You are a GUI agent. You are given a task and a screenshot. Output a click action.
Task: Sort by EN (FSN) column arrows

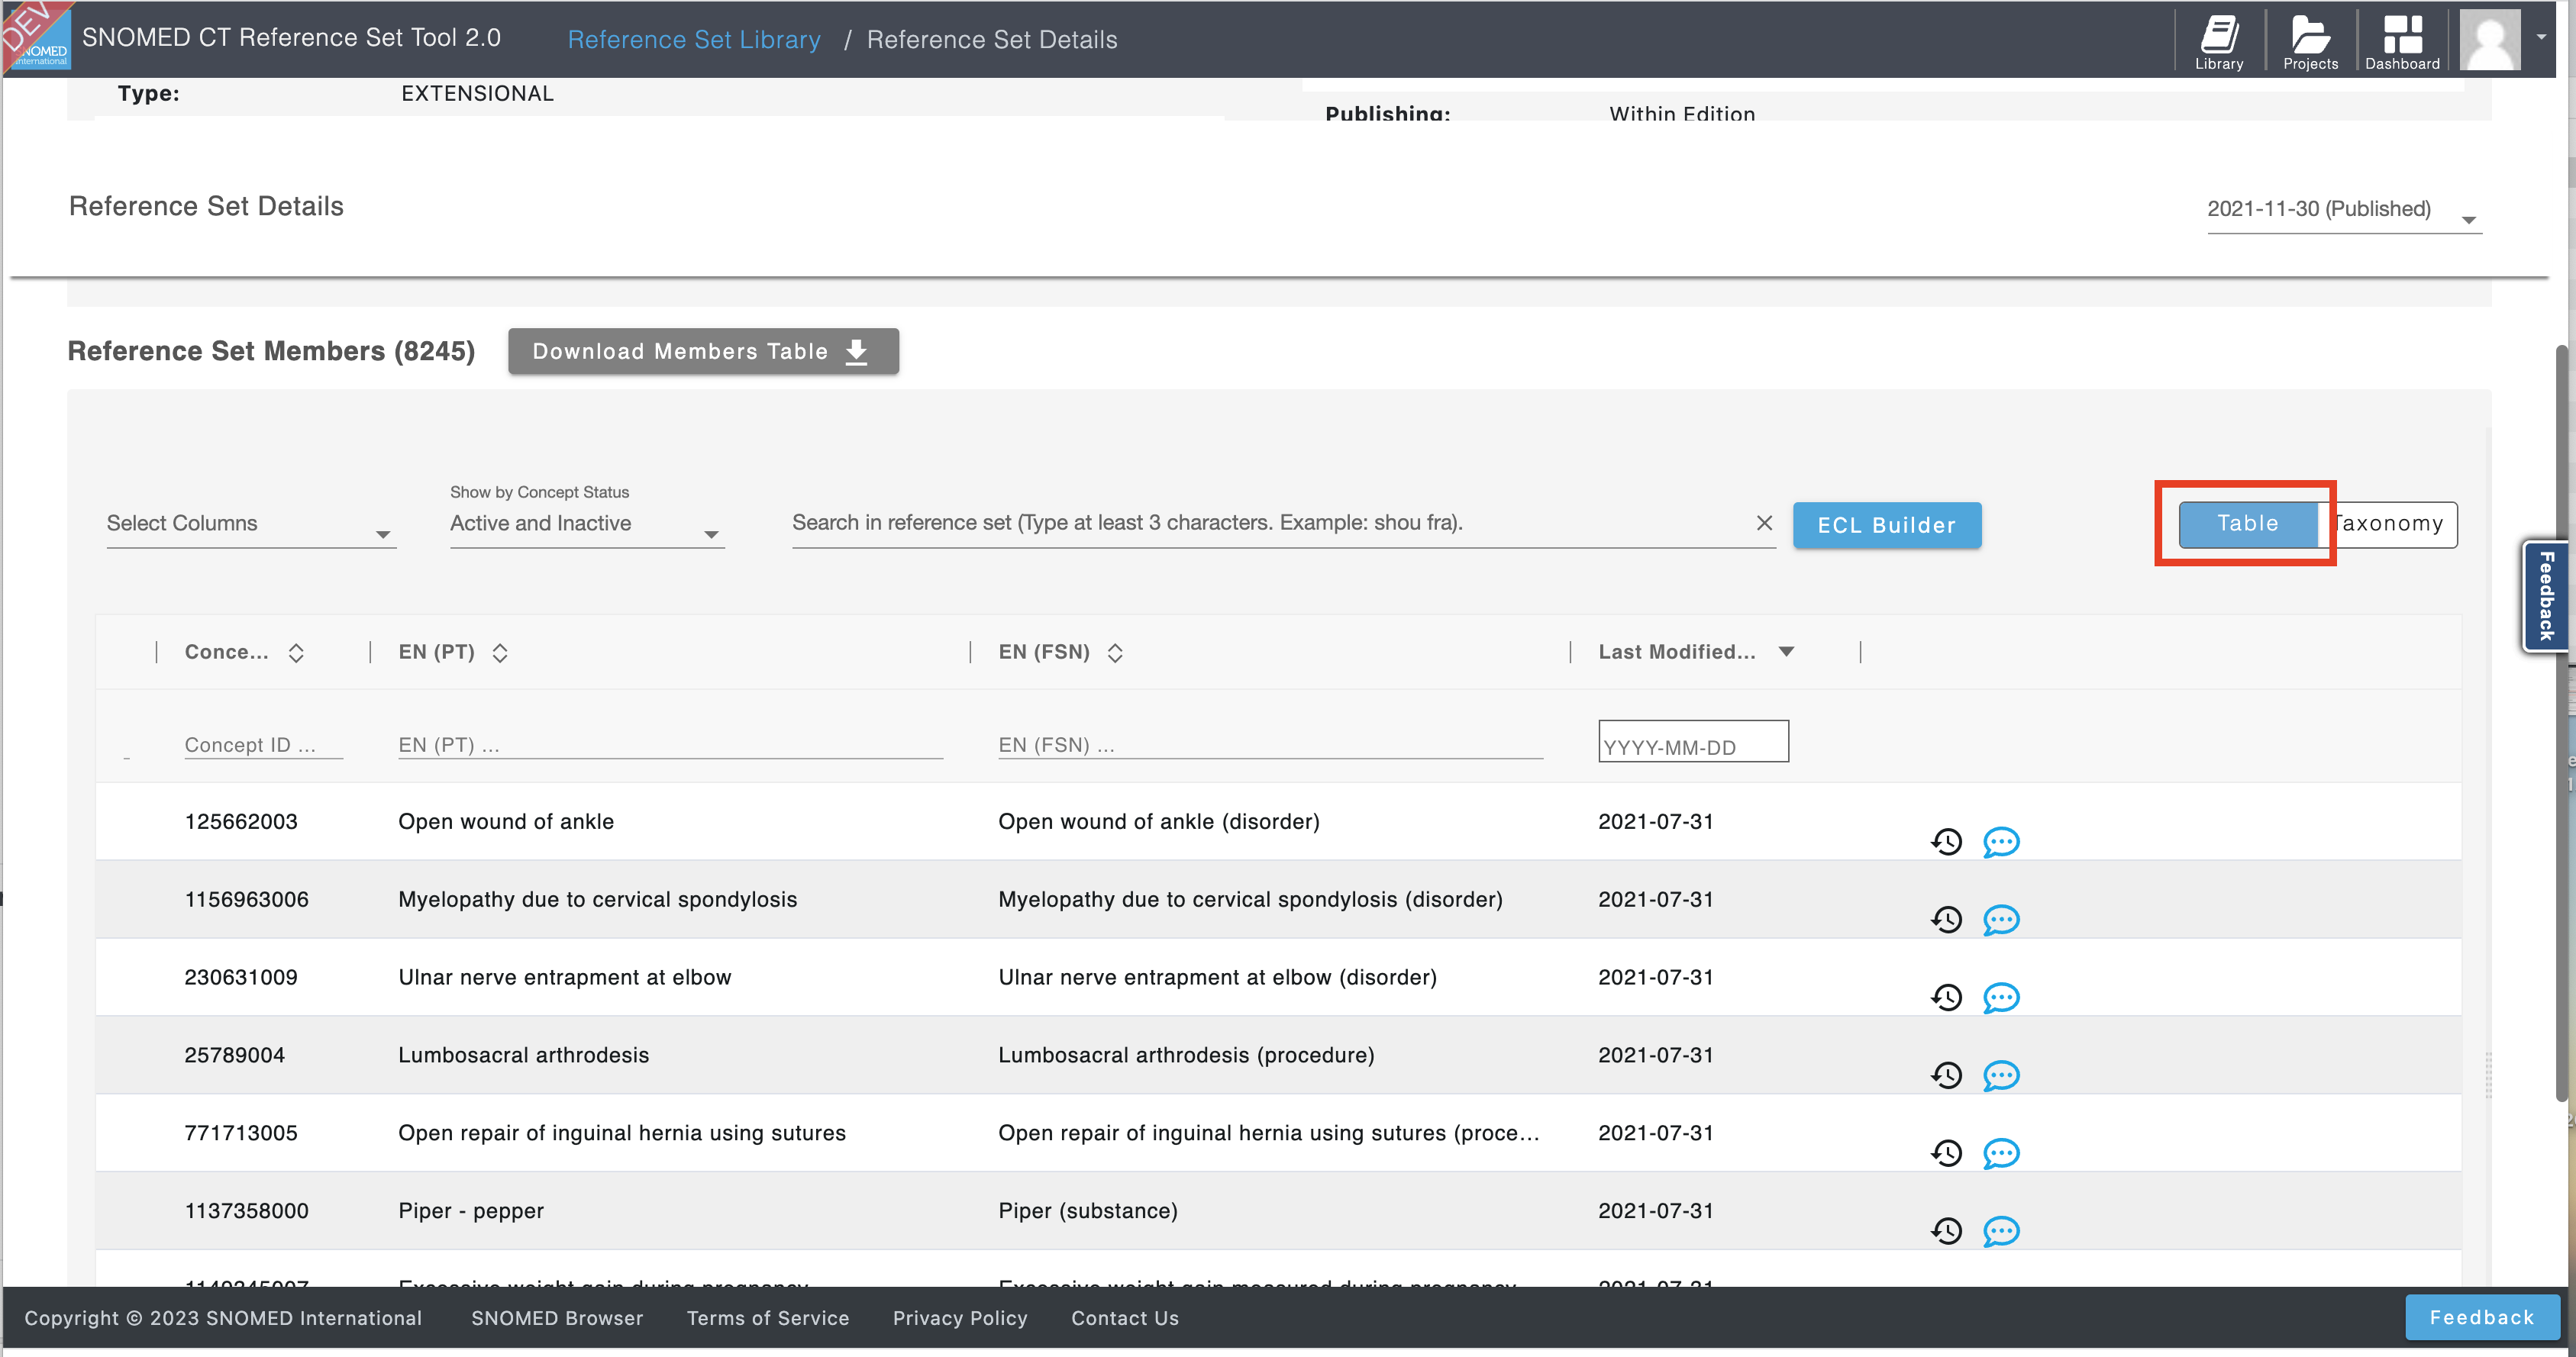tap(1115, 653)
